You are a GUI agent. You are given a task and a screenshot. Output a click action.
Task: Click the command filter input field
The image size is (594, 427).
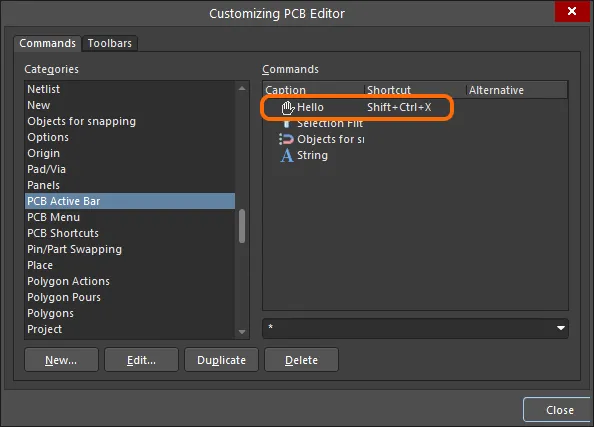click(409, 328)
